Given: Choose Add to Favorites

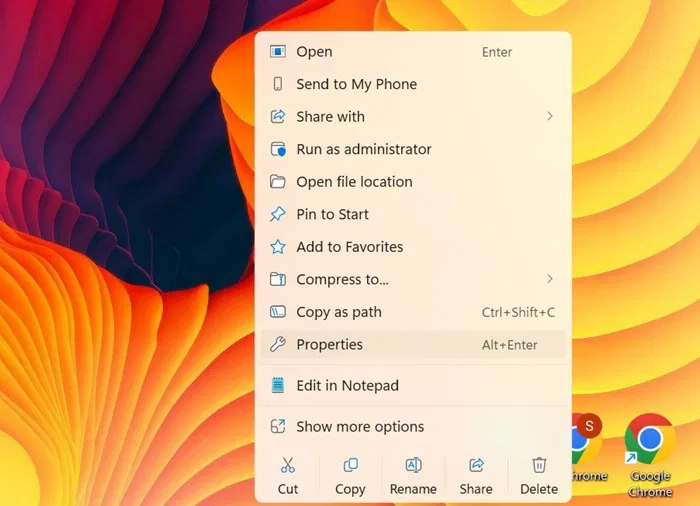Looking at the screenshot, I should [x=413, y=247].
